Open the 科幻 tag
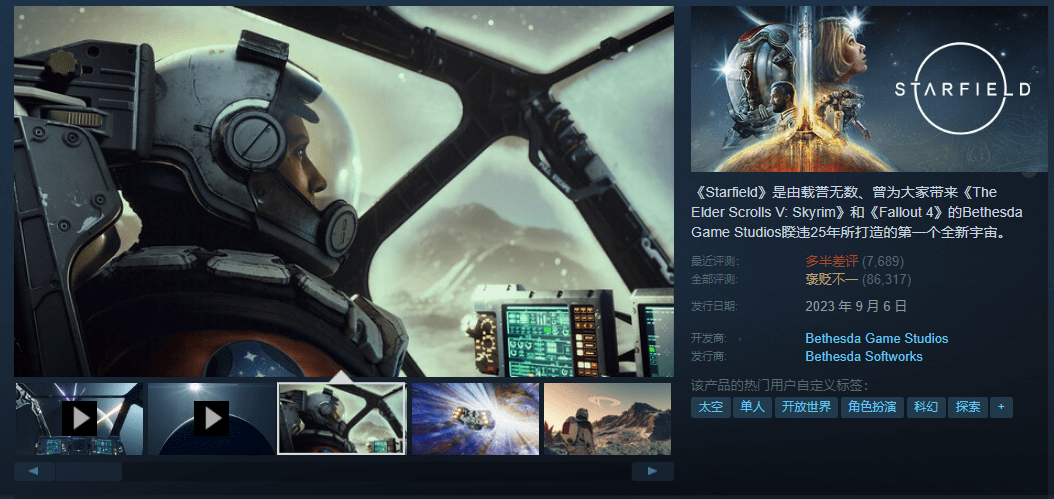 point(926,407)
